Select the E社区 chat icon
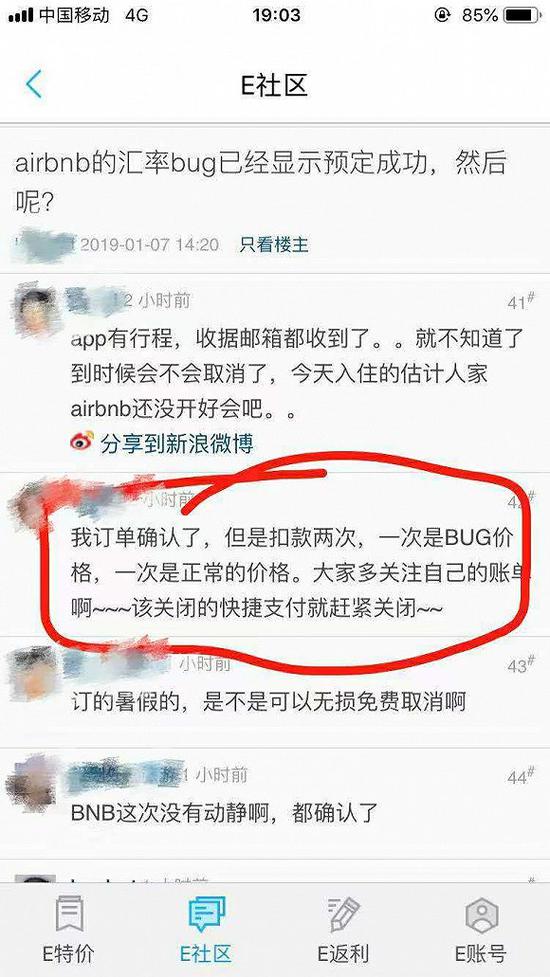The height and width of the screenshot is (977, 550). pyautogui.click(x=207, y=914)
